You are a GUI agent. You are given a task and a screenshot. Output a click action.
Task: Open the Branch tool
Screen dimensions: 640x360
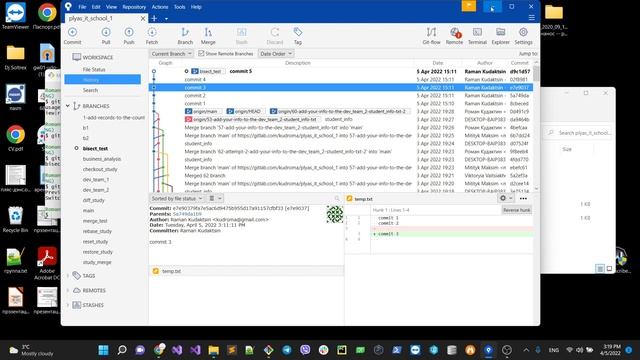pyautogui.click(x=185, y=36)
